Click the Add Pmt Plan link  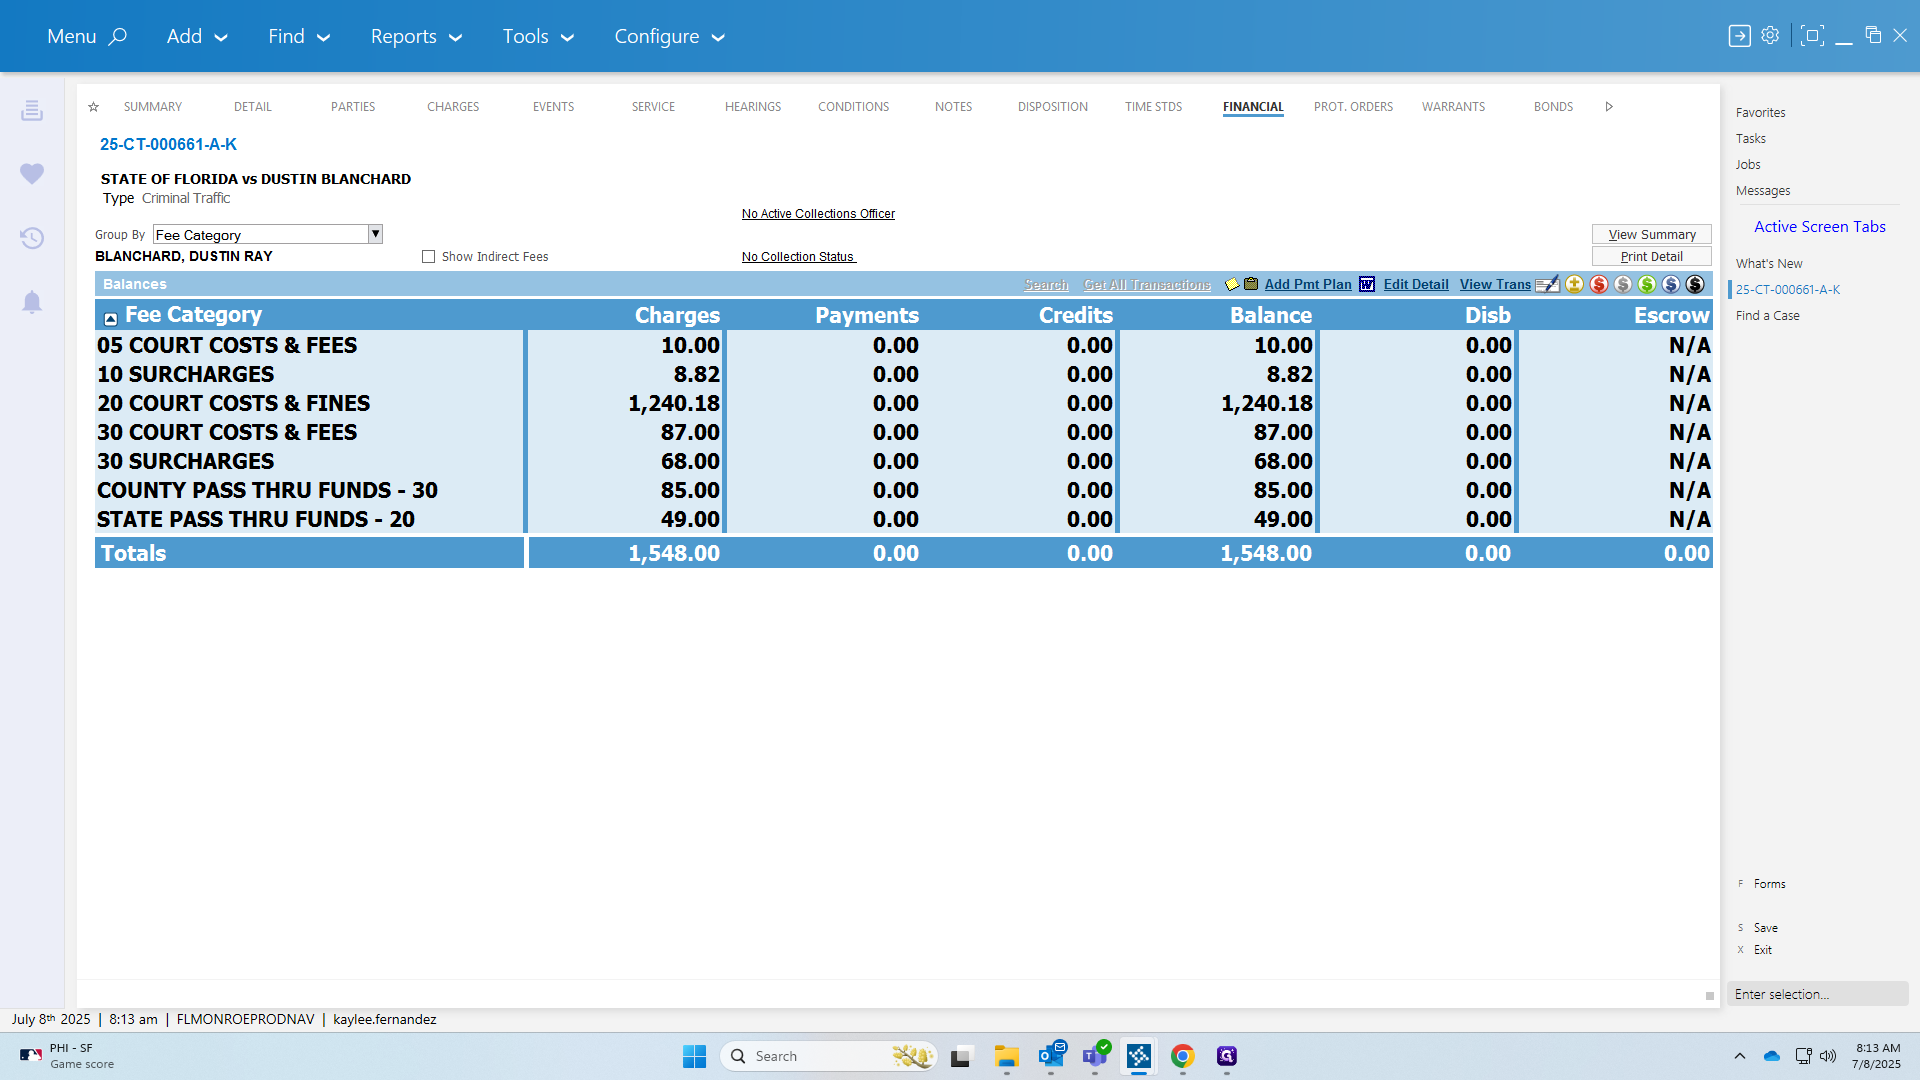coord(1307,285)
